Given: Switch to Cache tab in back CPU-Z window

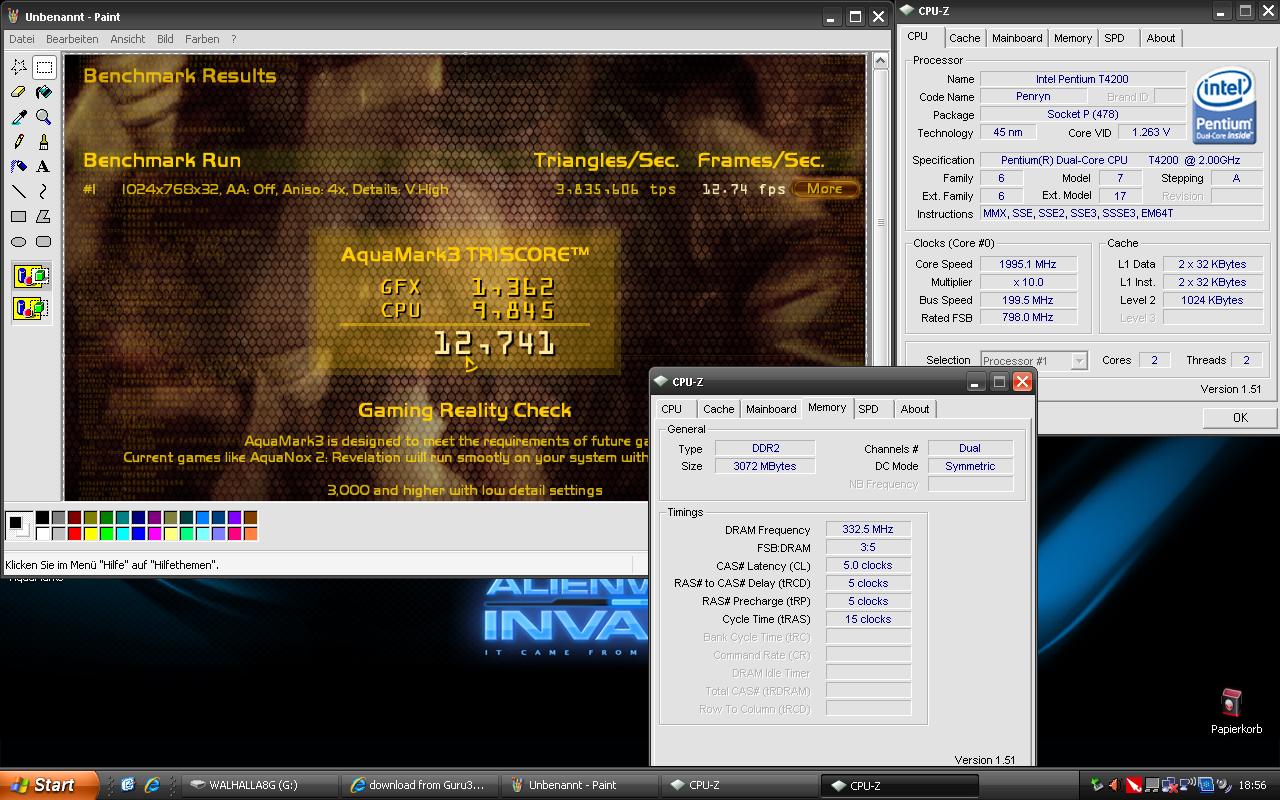Looking at the screenshot, I should pyautogui.click(x=964, y=38).
